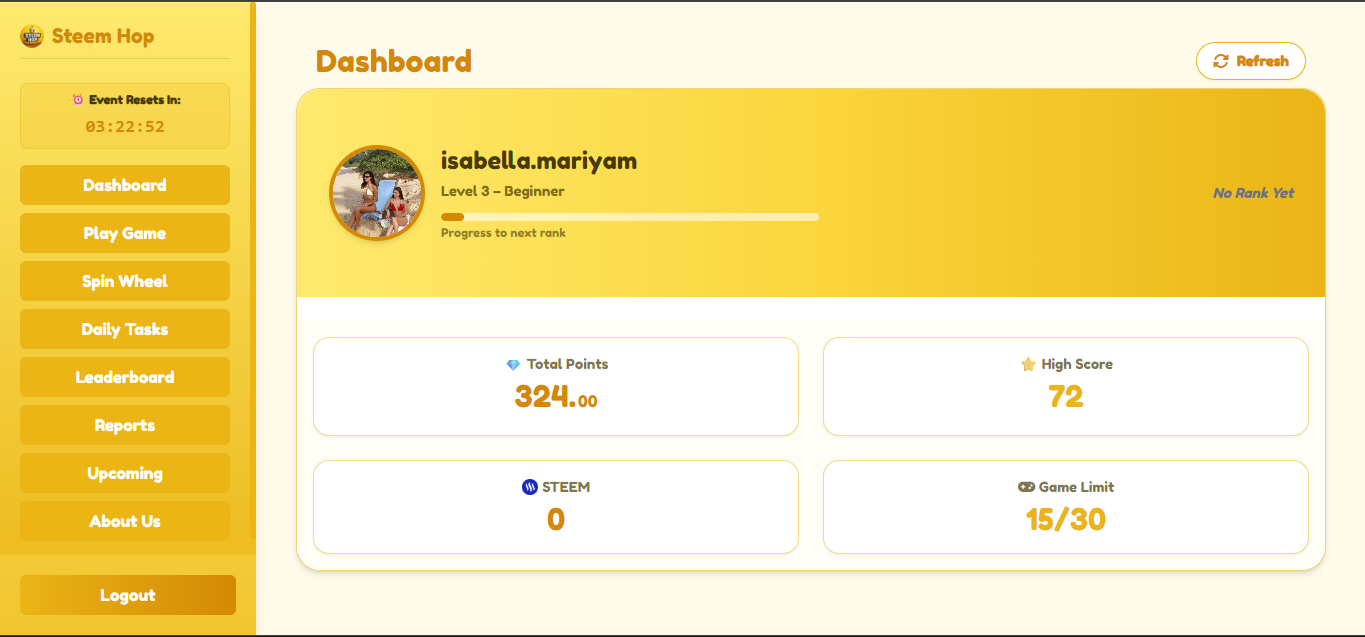1365x637 pixels.
Task: Open the Dashboard menu item
Action: tap(125, 185)
